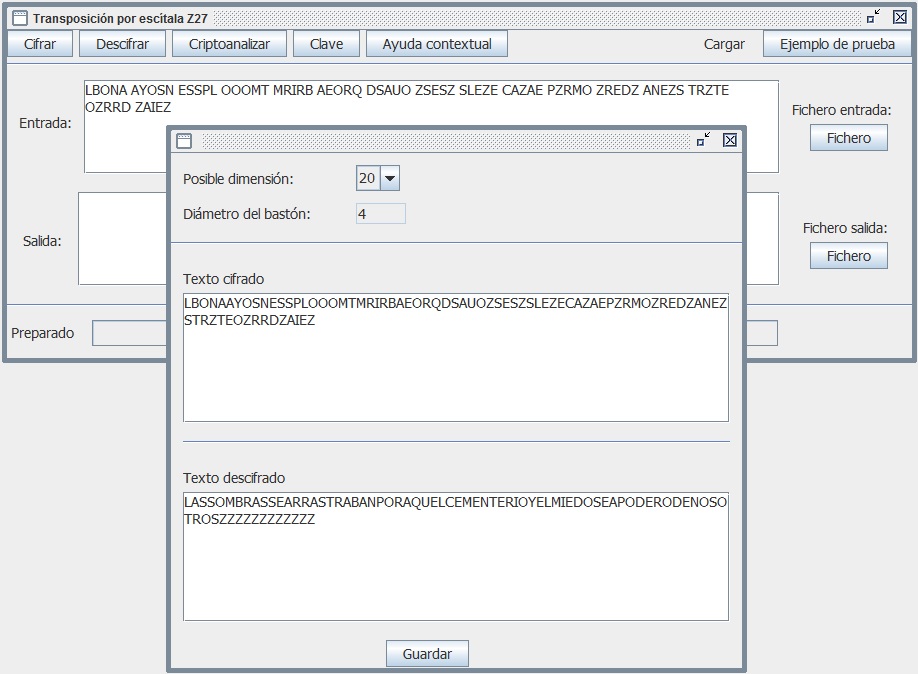Load the Ejemplo de prueba
Viewport: 918px width, 674px height.
(x=836, y=44)
